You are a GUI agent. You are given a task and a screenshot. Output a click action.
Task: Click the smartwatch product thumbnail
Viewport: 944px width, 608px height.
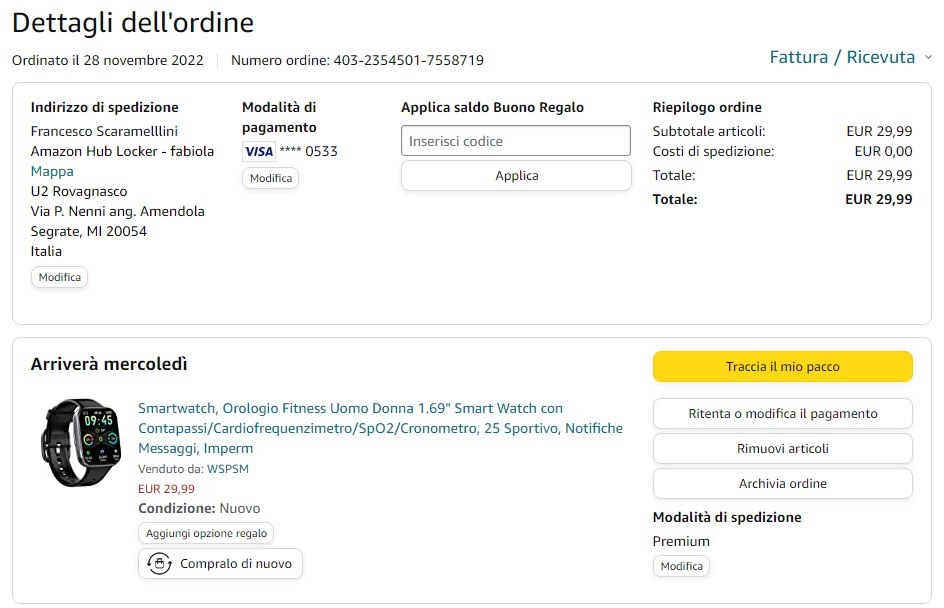click(79, 442)
